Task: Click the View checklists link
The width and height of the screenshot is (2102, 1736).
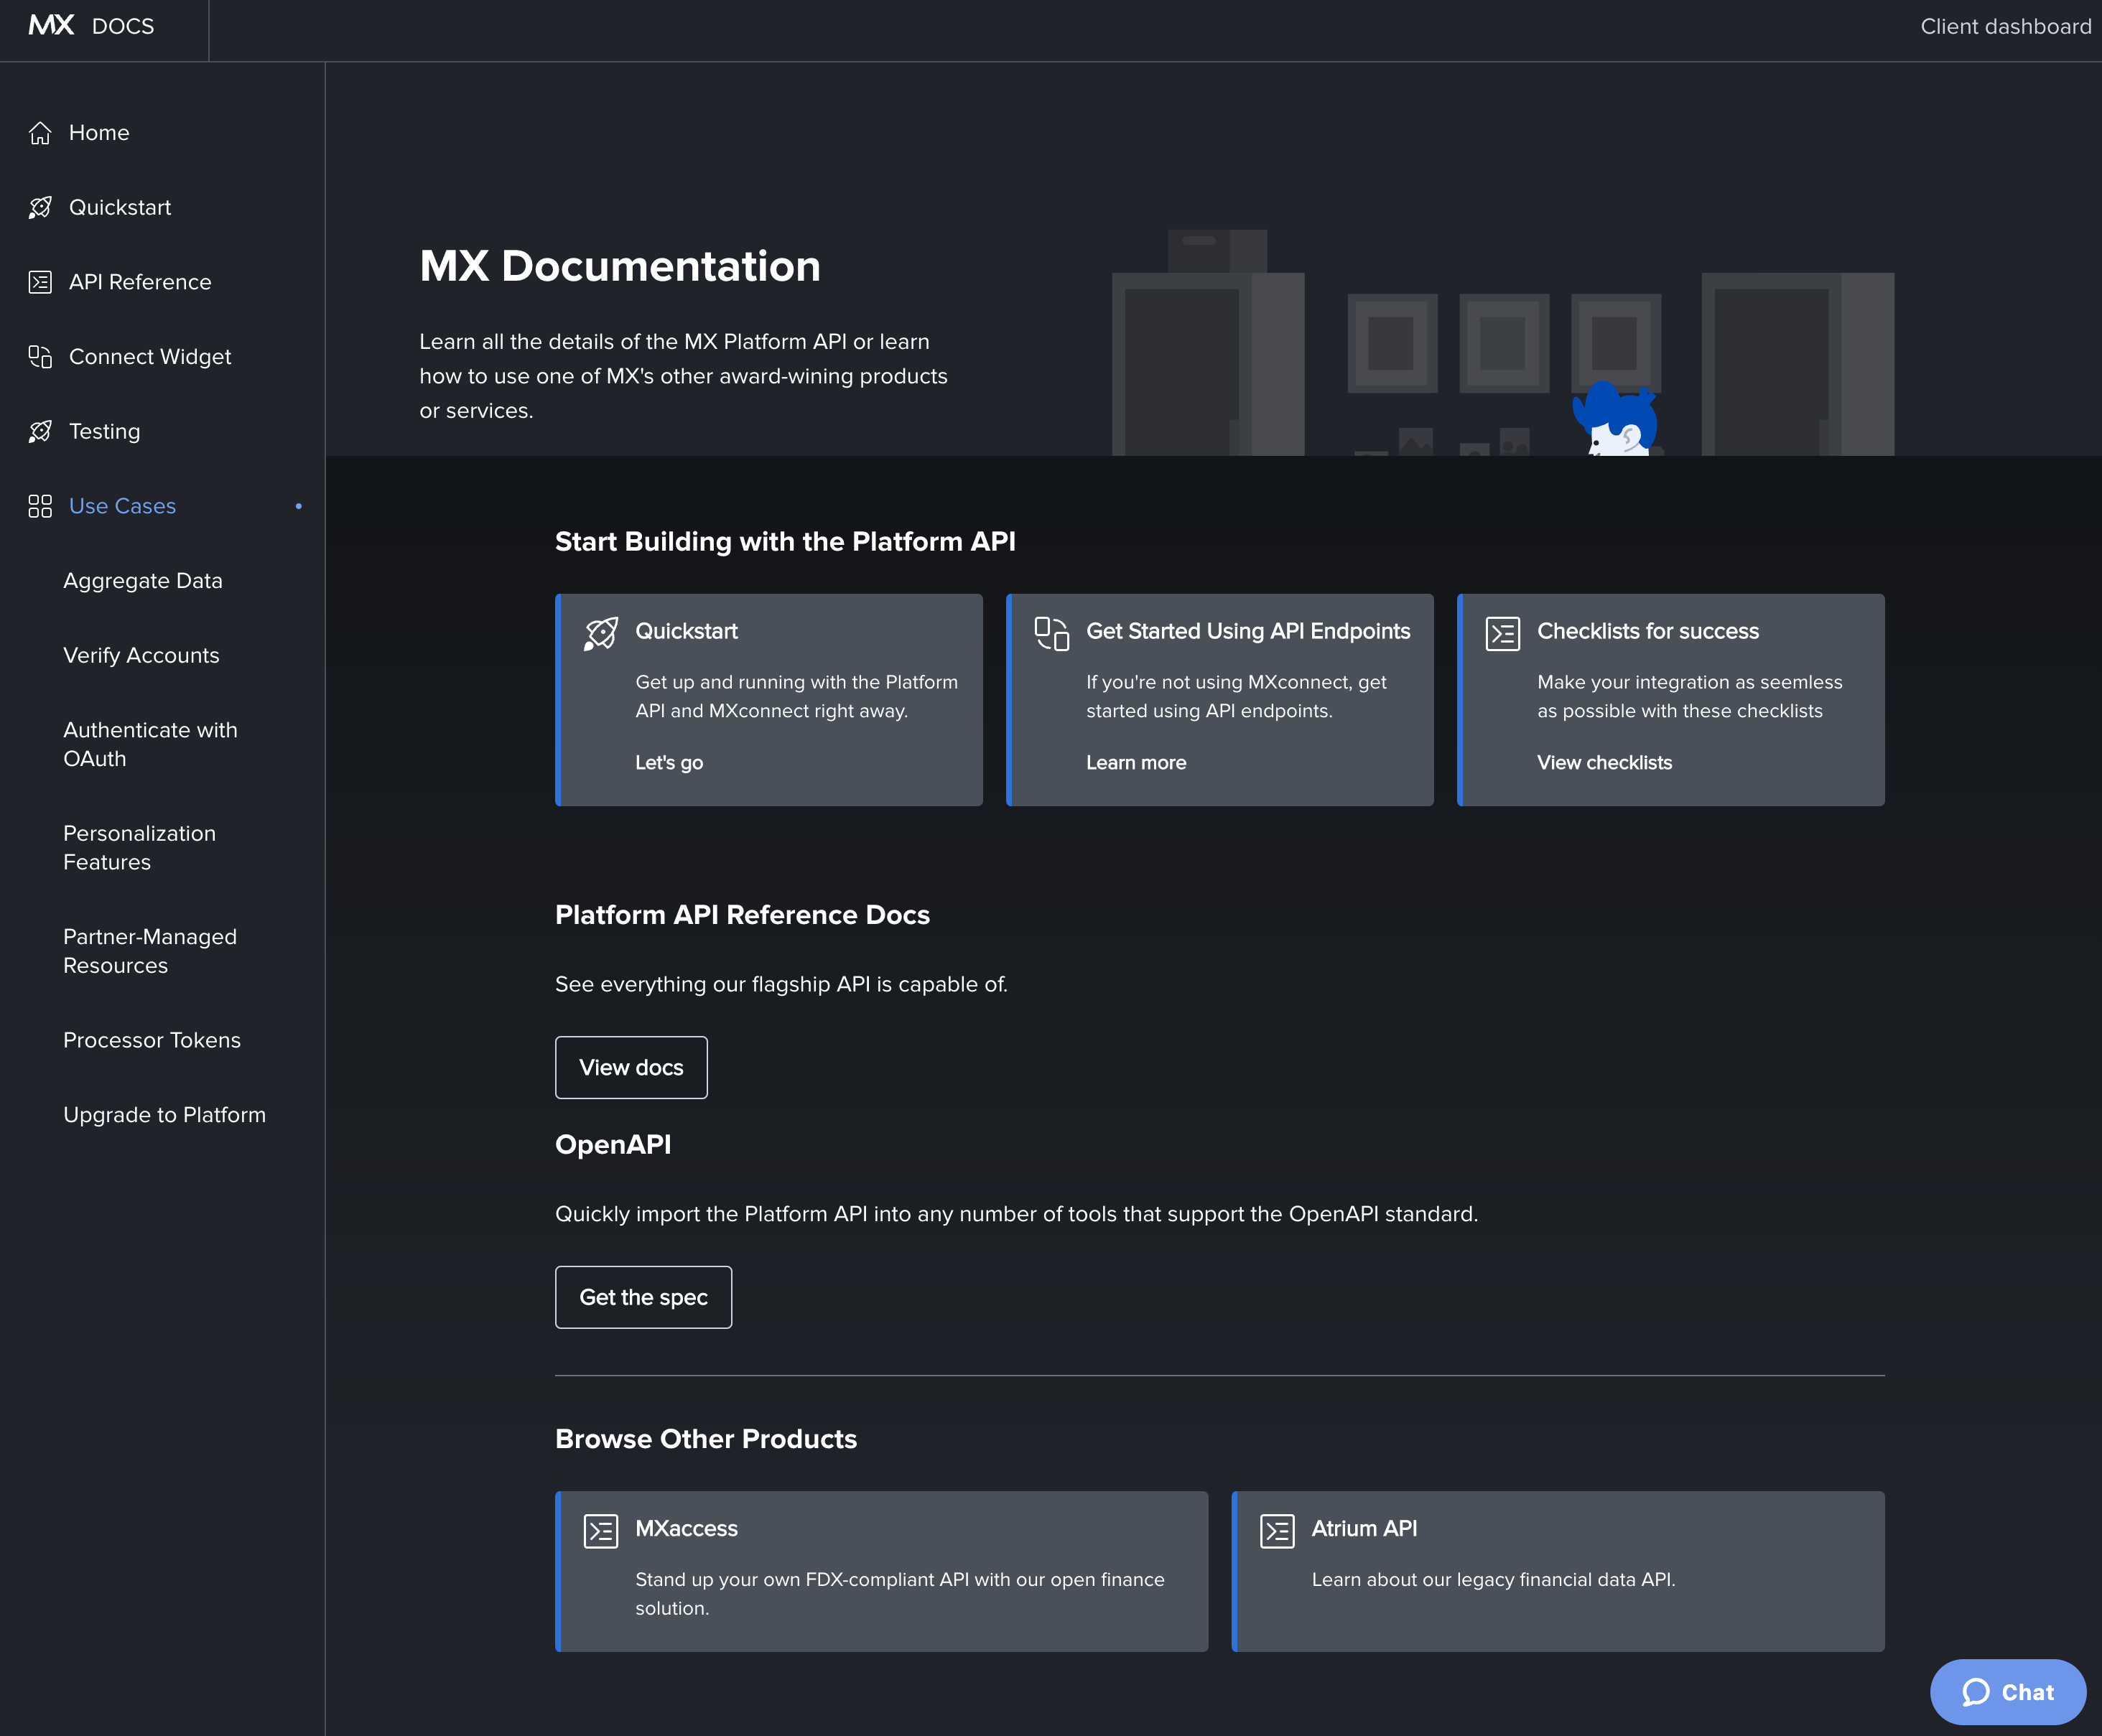Action: (1604, 762)
